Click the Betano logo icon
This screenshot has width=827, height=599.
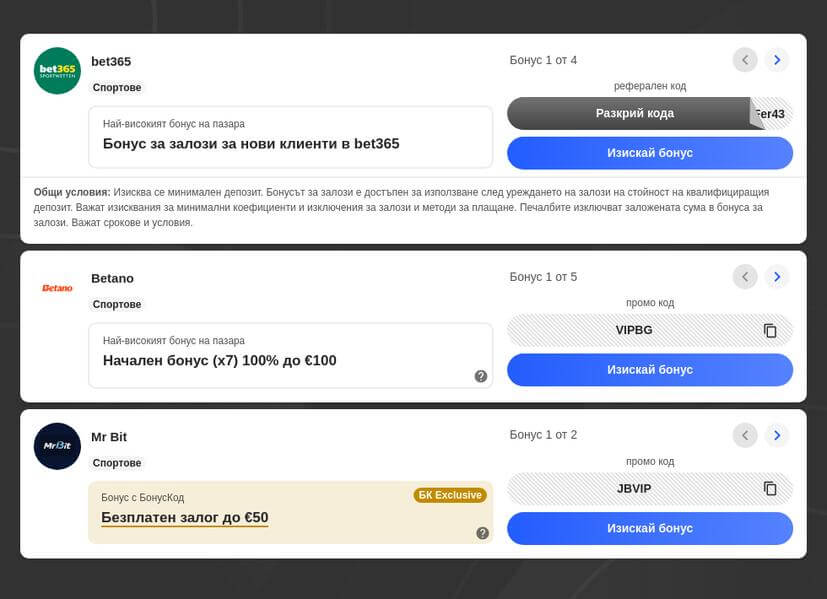[57, 288]
